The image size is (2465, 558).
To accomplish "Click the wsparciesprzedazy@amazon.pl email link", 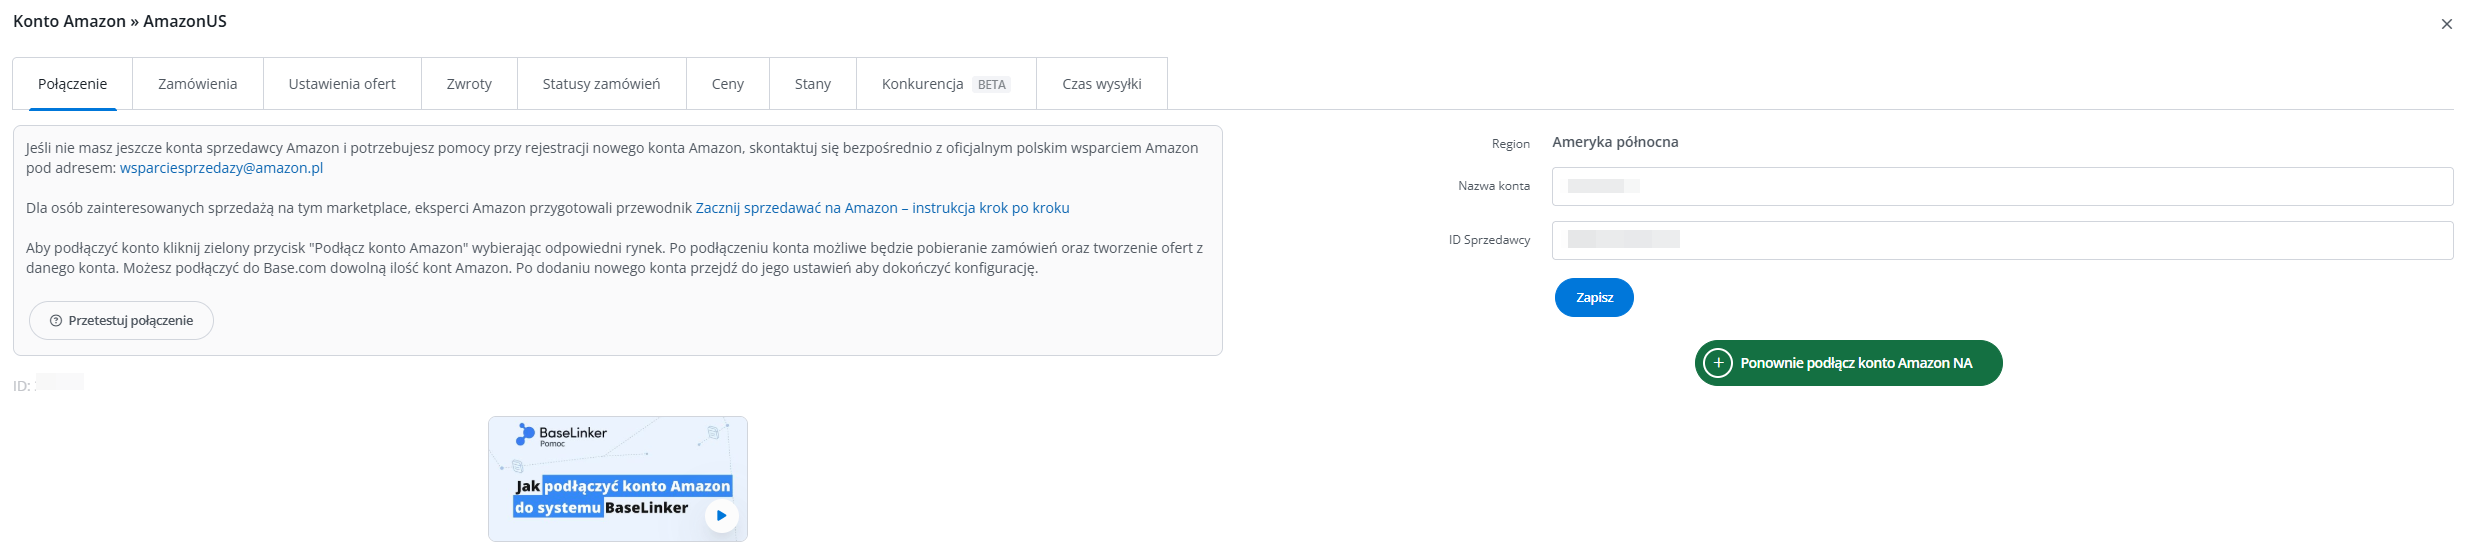I will 221,168.
